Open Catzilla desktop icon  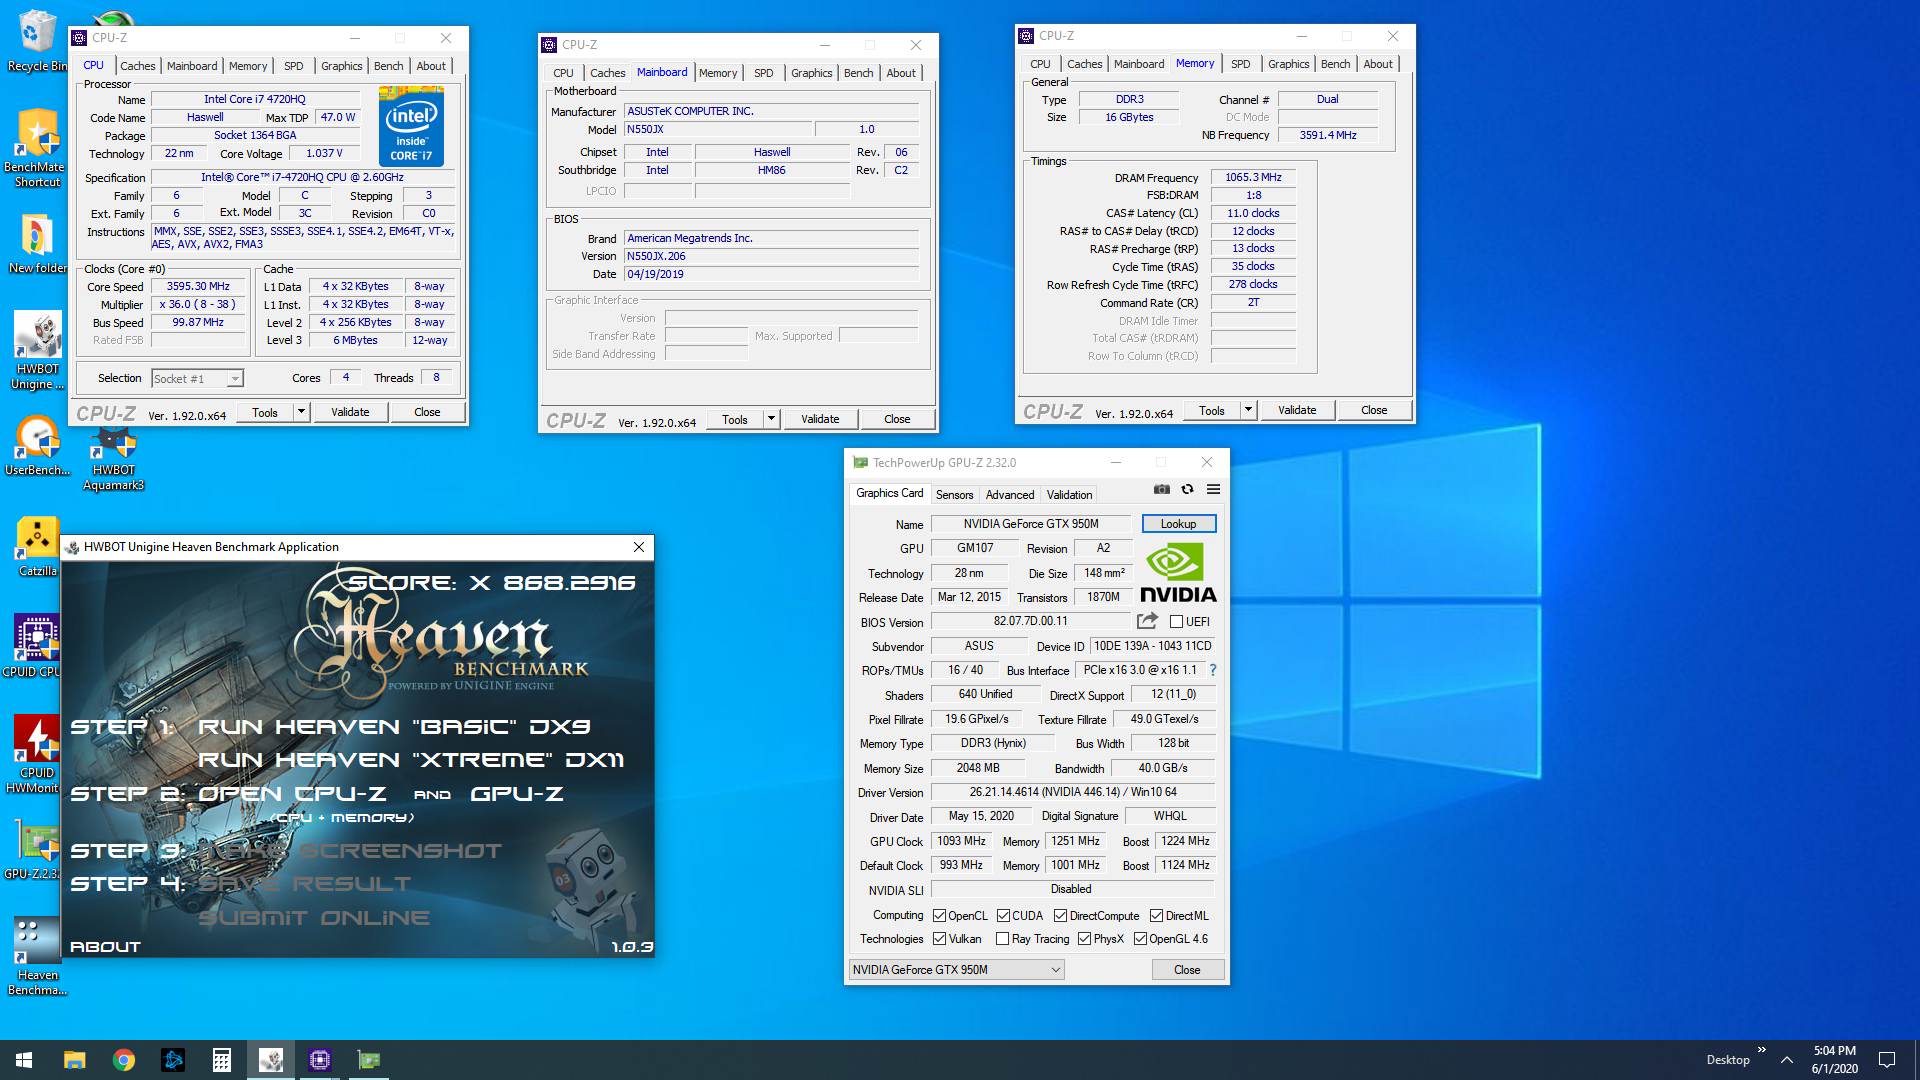pos(37,547)
